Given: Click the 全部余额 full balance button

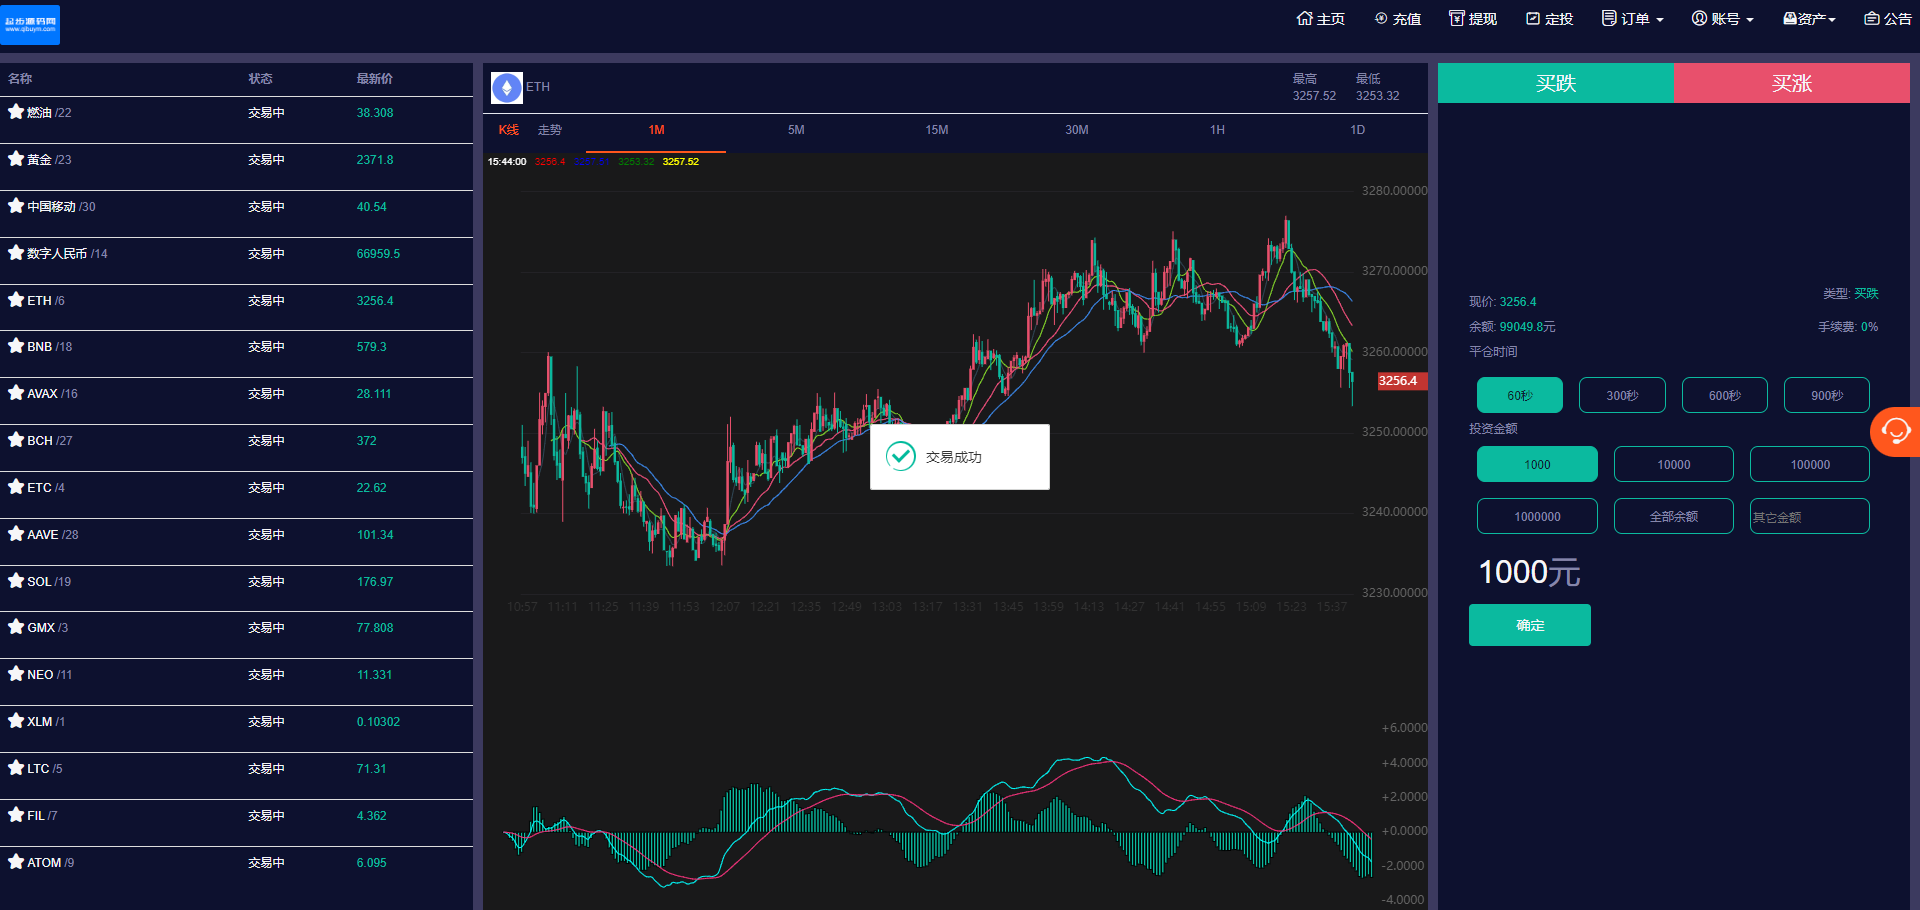Looking at the screenshot, I should (x=1673, y=517).
